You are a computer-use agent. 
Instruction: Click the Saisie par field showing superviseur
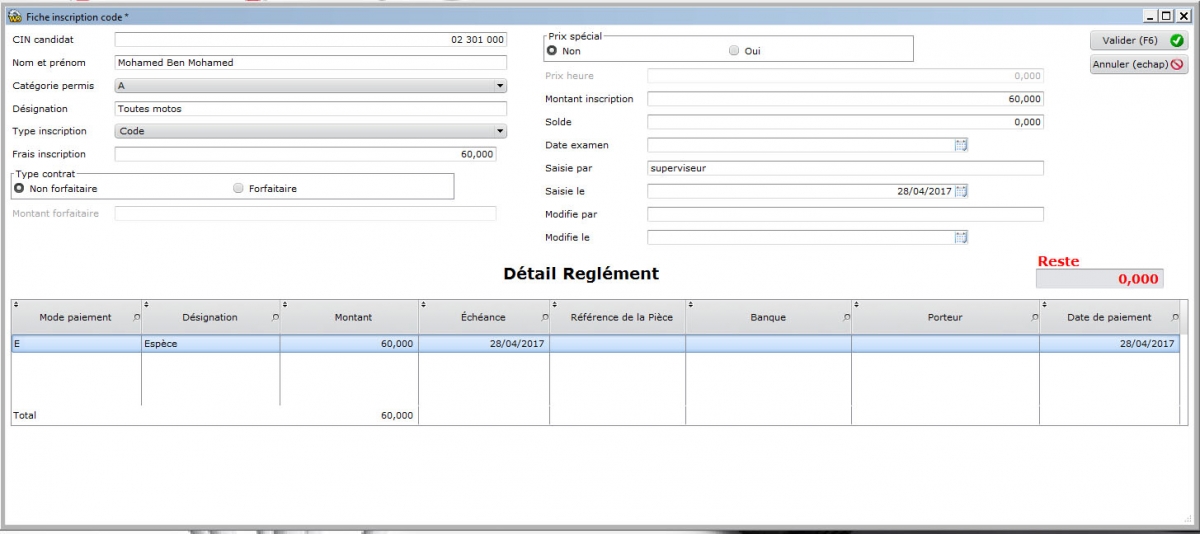click(x=846, y=168)
